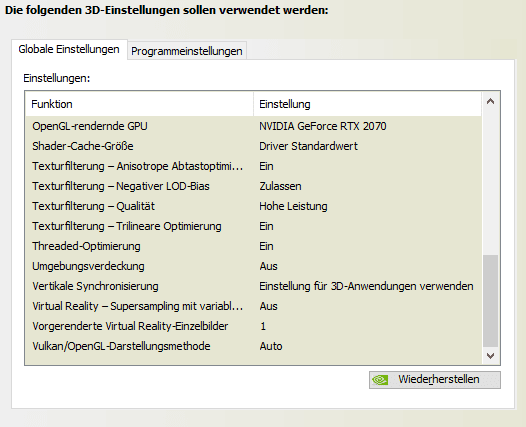The image size is (526, 427).
Task: Toggle Trilineare Optimierung value Ein
Action: pos(266,226)
